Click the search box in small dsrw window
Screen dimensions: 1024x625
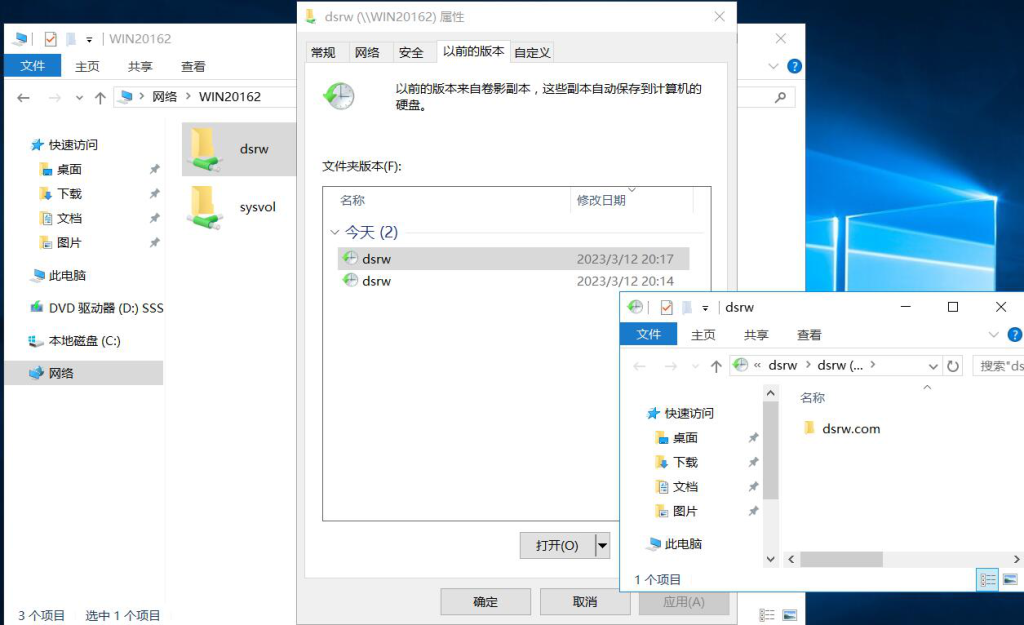point(998,366)
